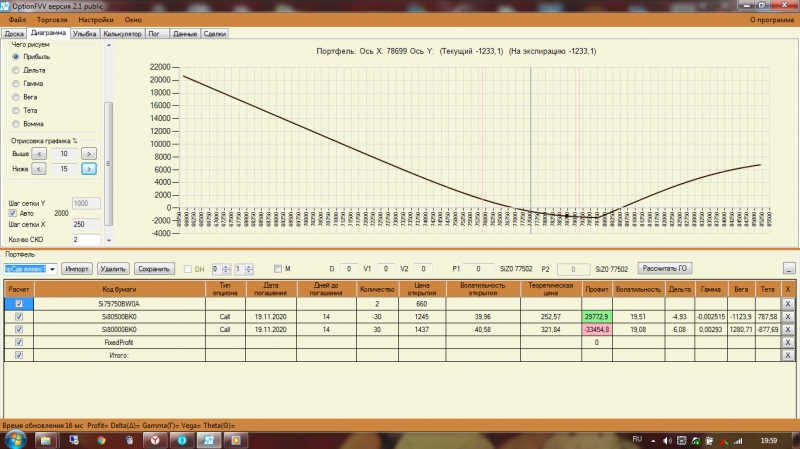
Task: Switch to the Сделки tab
Action: coord(215,34)
